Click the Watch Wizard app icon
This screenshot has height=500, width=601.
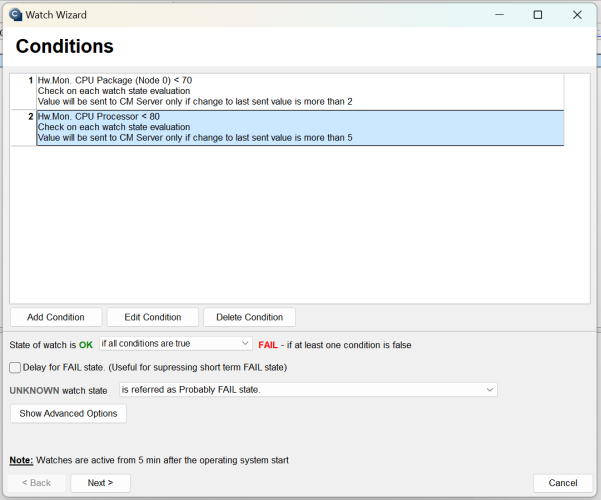pyautogui.click(x=16, y=15)
